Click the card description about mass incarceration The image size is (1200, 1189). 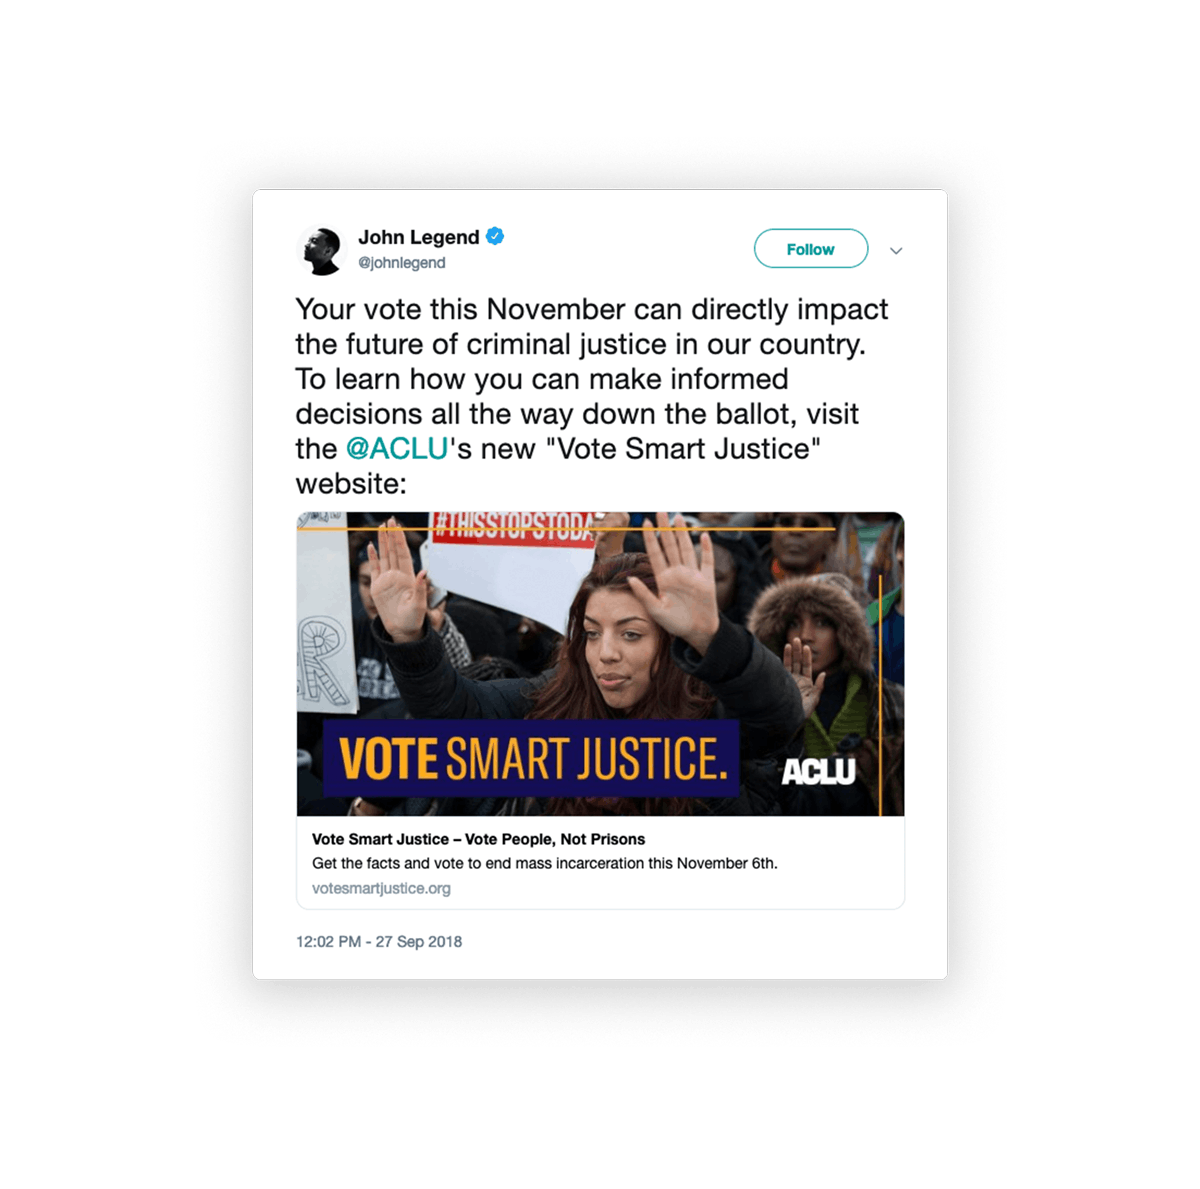544,863
